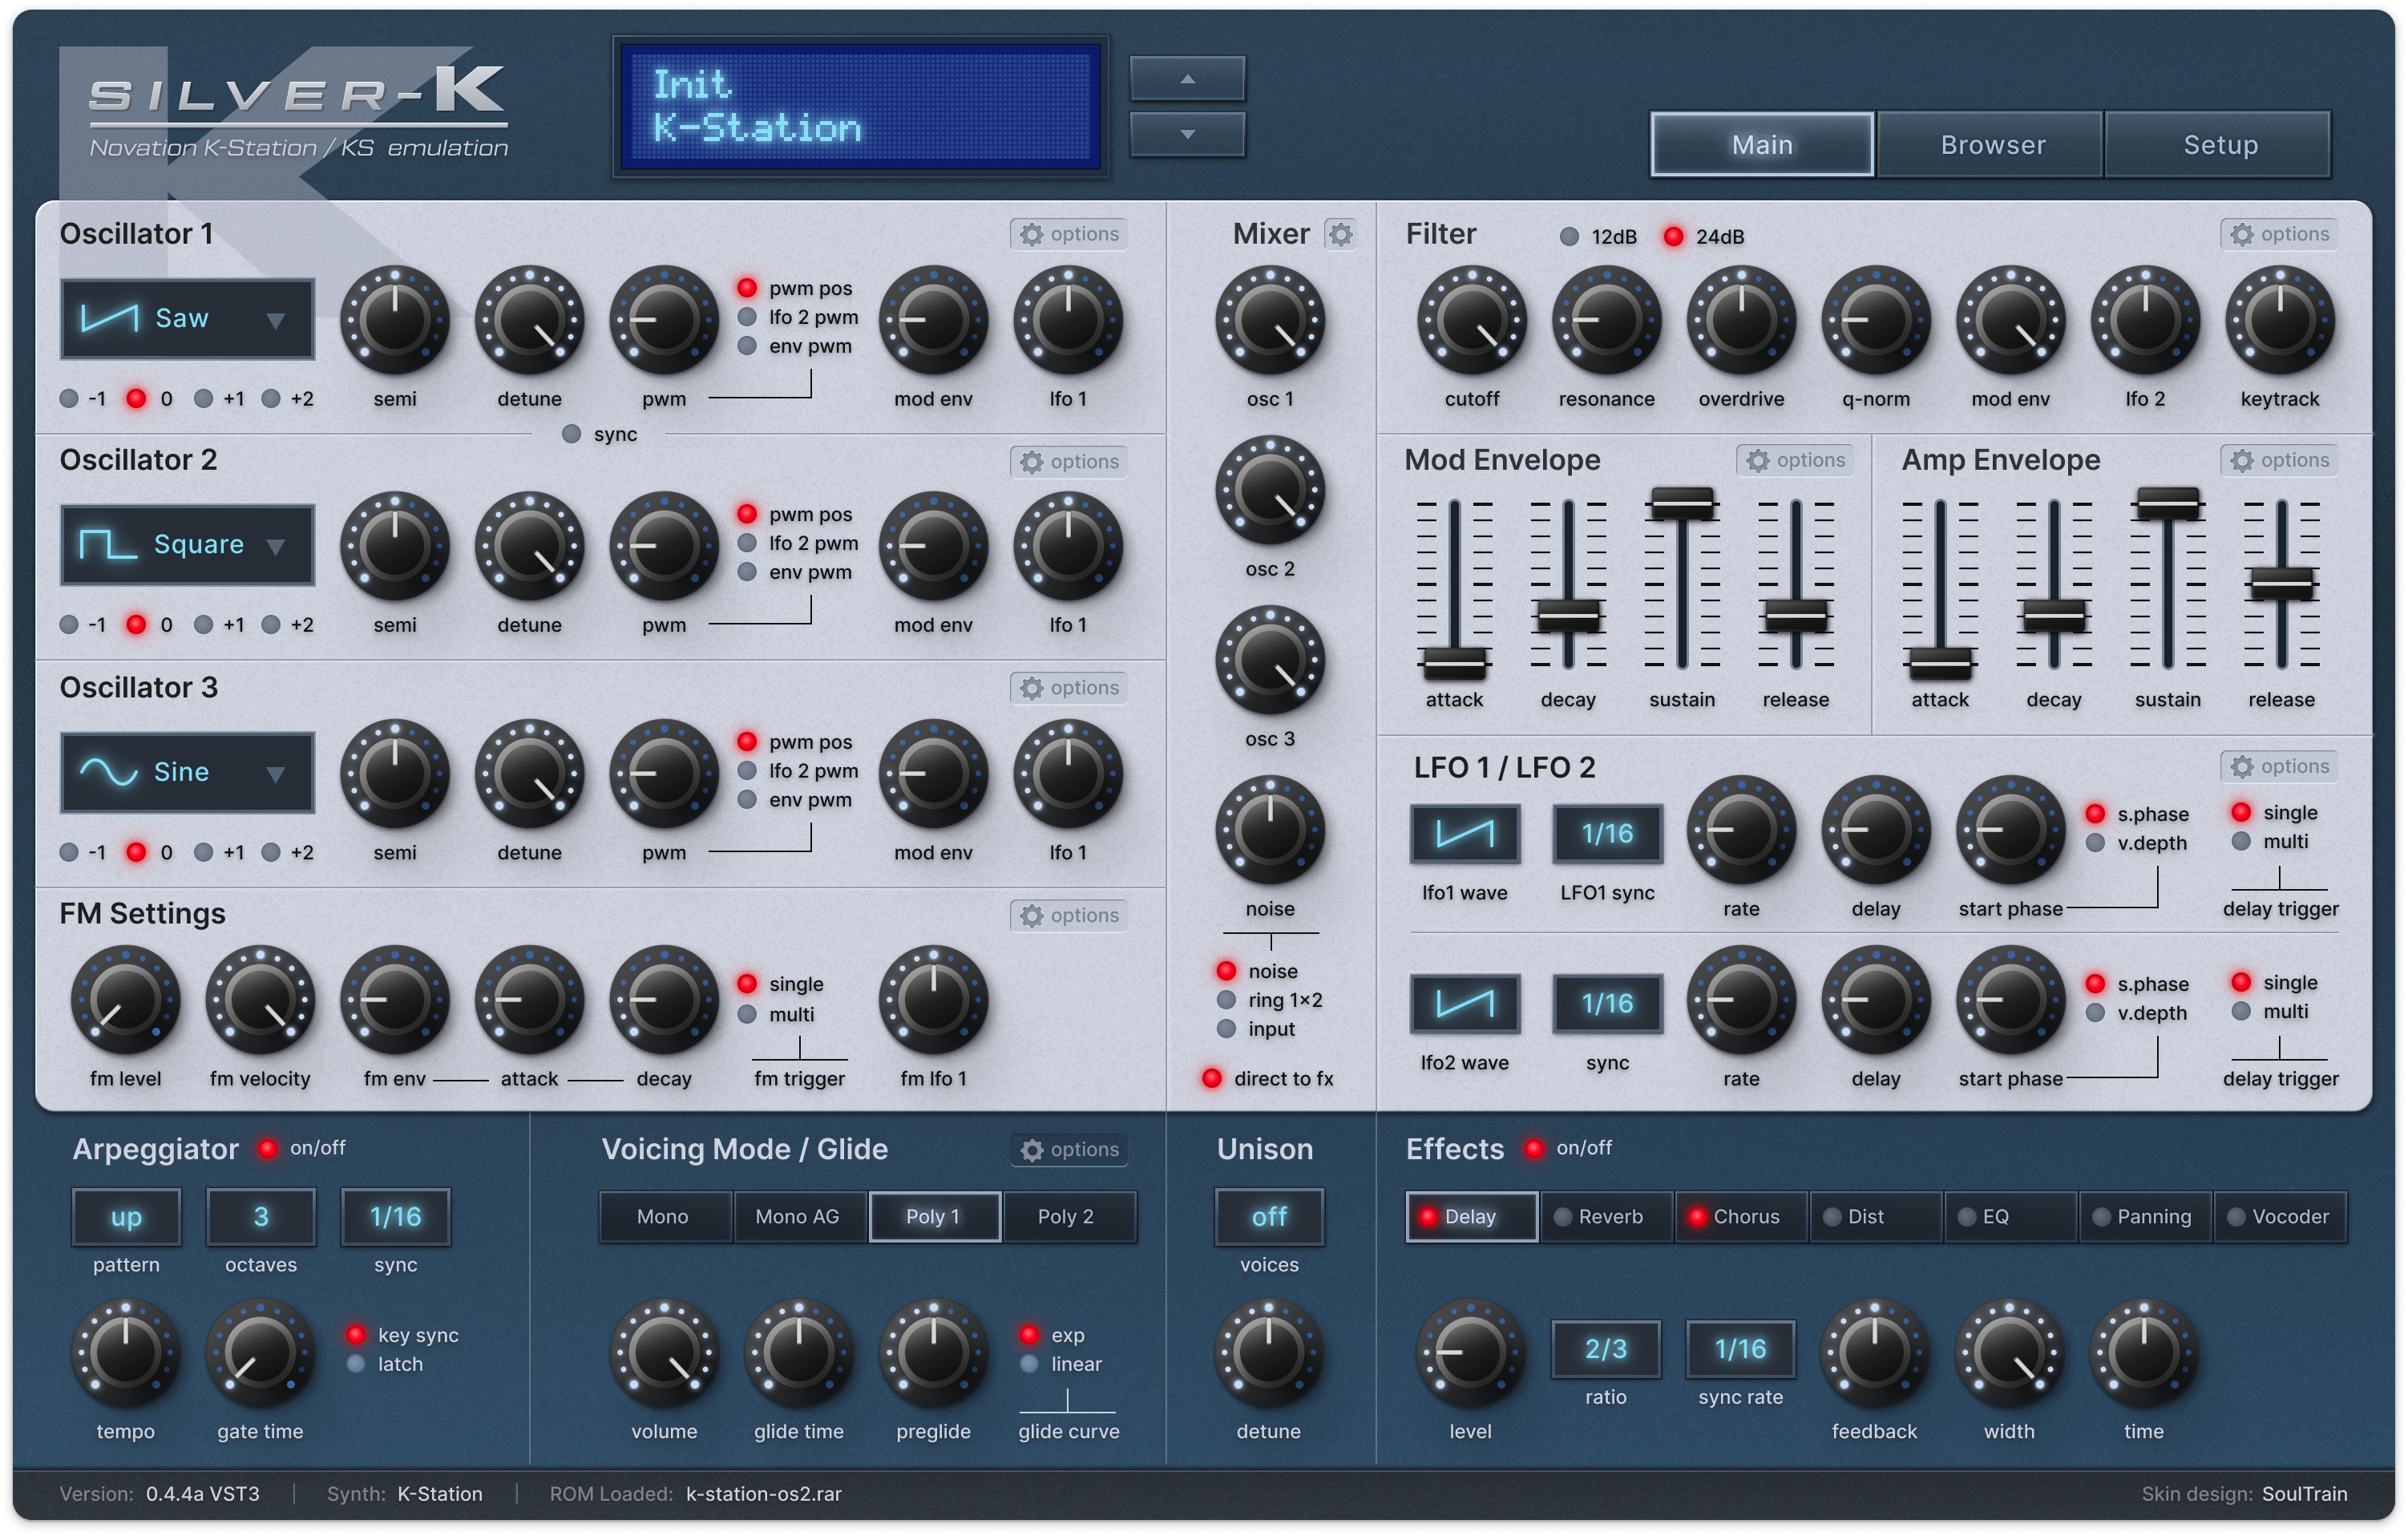
Task: Select Mono AG voicing mode
Action: pyautogui.click(x=799, y=1217)
